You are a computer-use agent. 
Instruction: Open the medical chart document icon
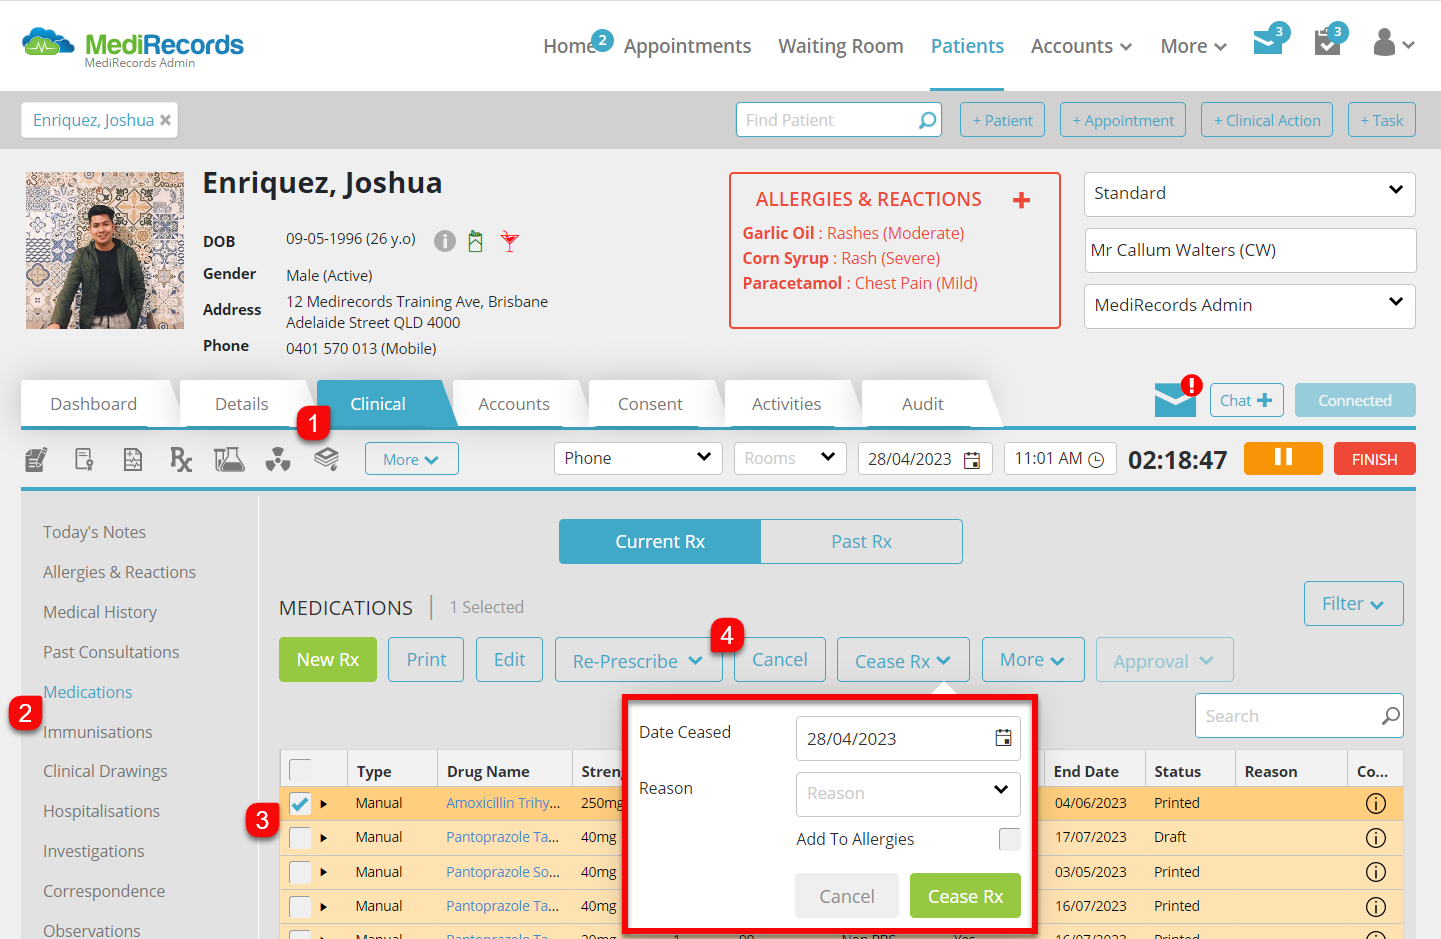(x=132, y=459)
